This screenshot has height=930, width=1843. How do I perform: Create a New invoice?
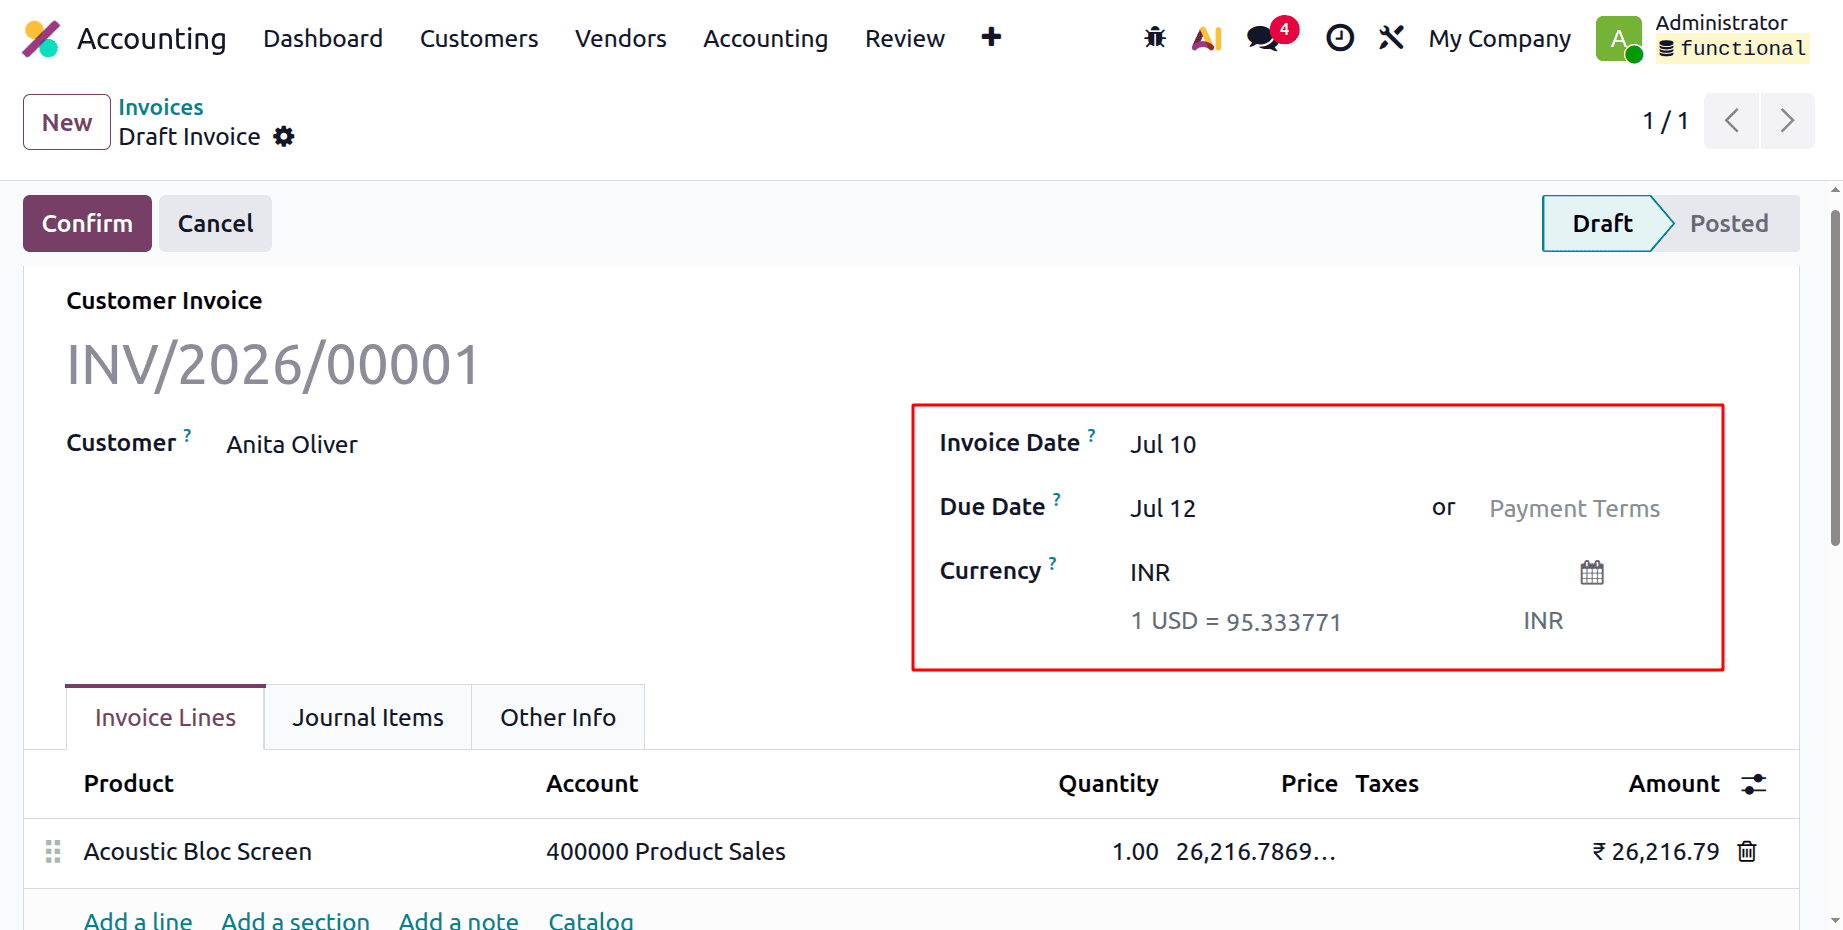67,122
